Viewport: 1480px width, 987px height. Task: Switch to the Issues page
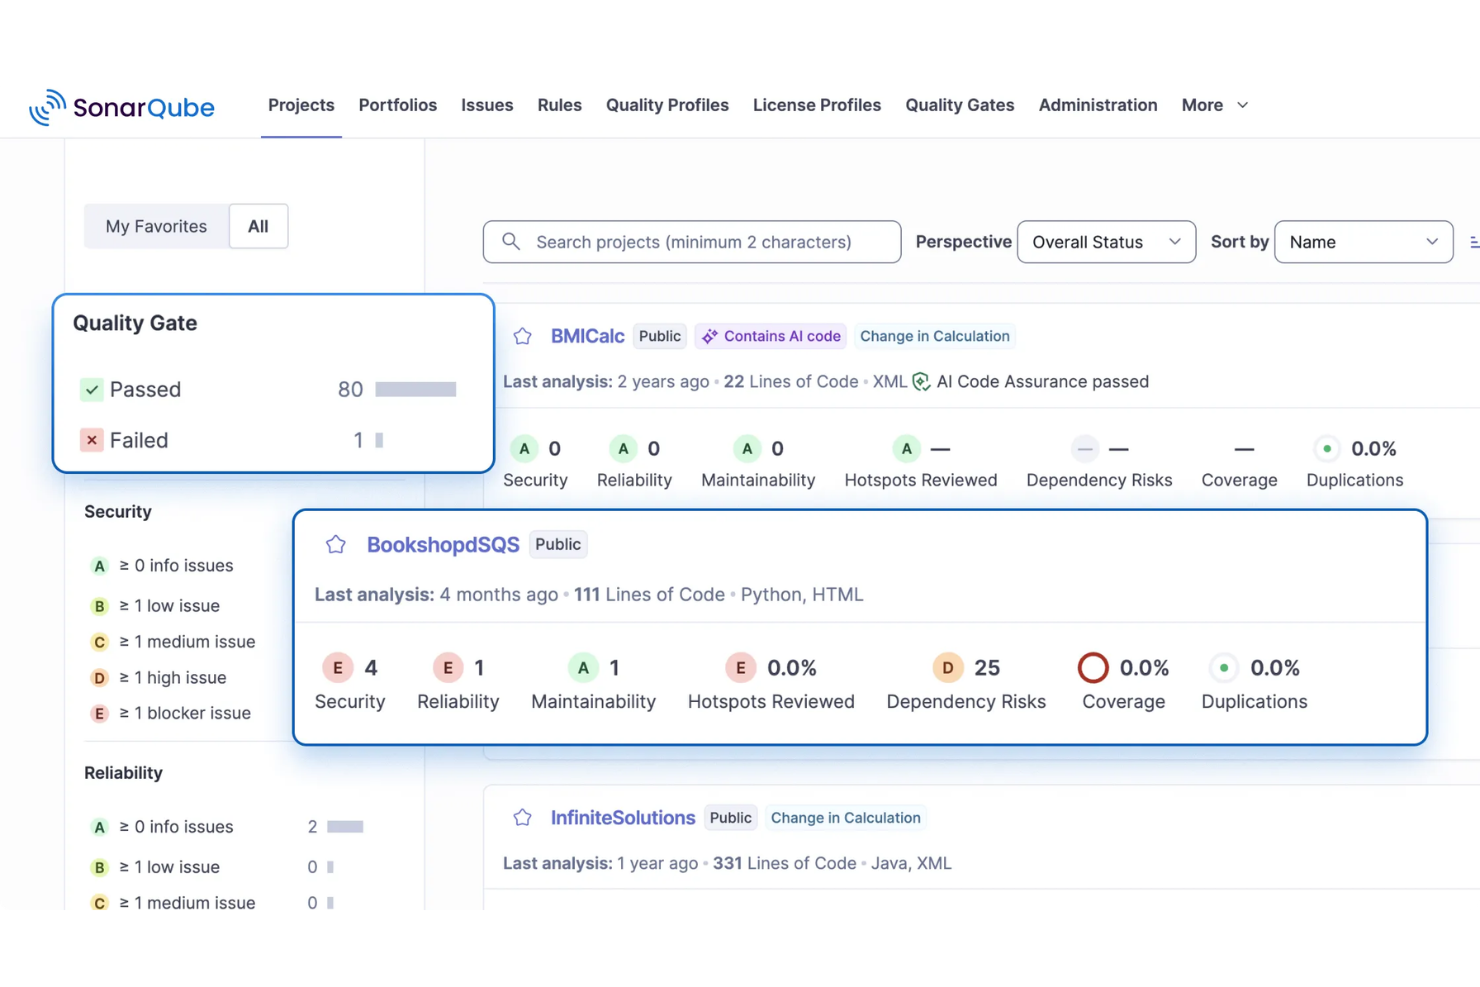point(487,105)
